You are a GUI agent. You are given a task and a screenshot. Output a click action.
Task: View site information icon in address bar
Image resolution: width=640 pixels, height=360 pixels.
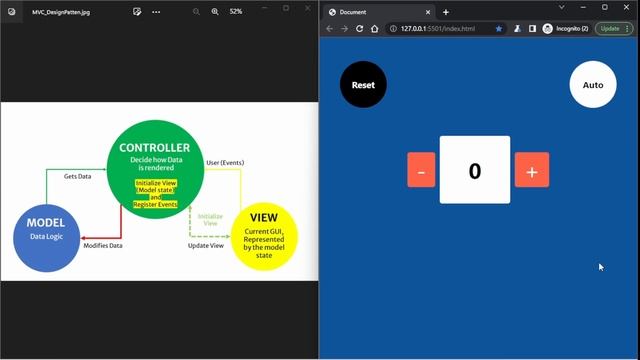[x=393, y=29]
